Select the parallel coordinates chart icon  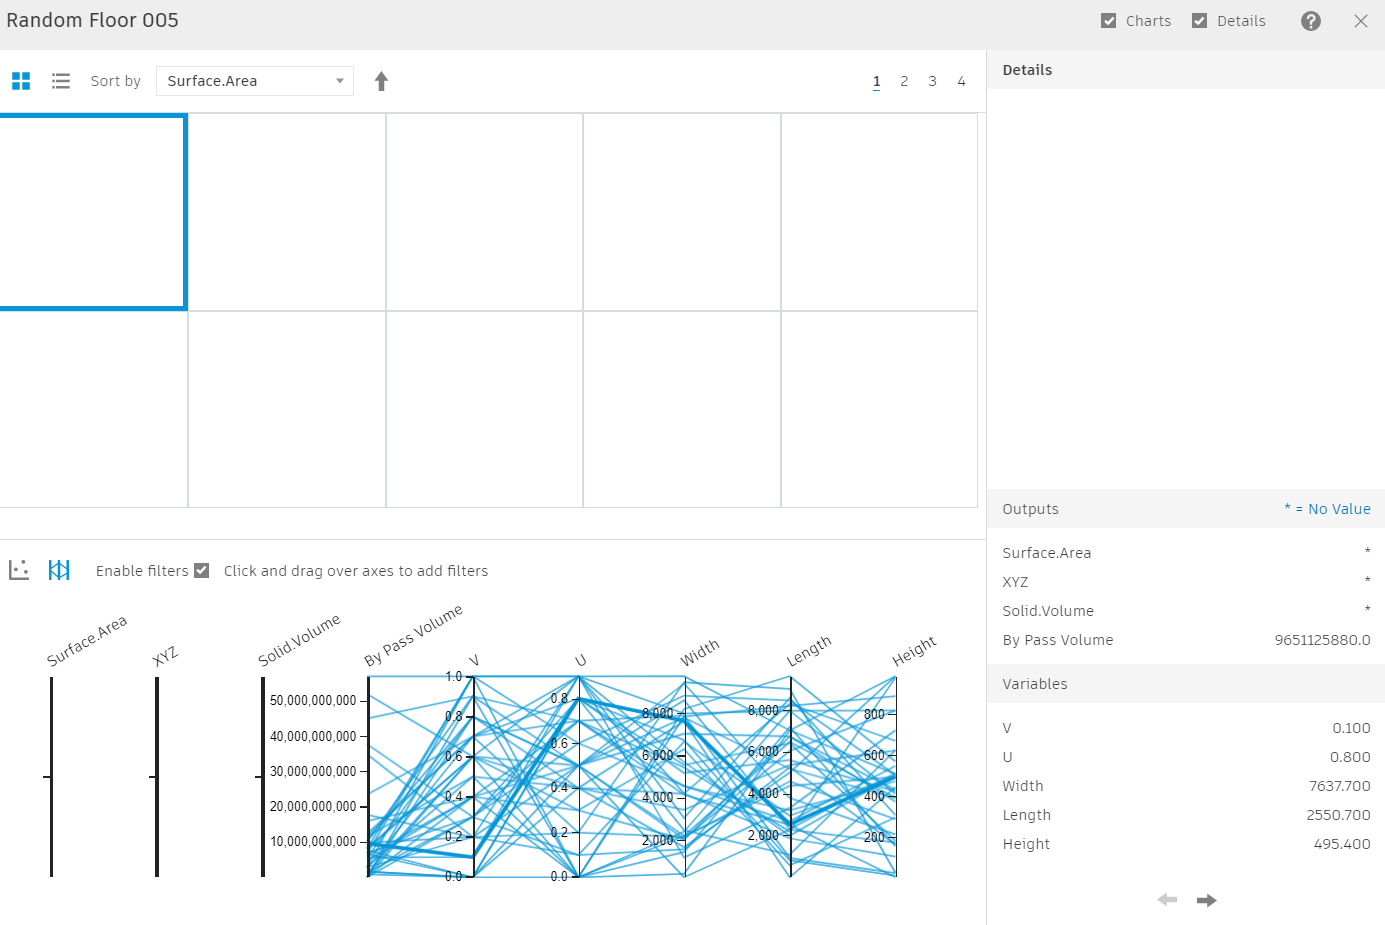click(59, 570)
